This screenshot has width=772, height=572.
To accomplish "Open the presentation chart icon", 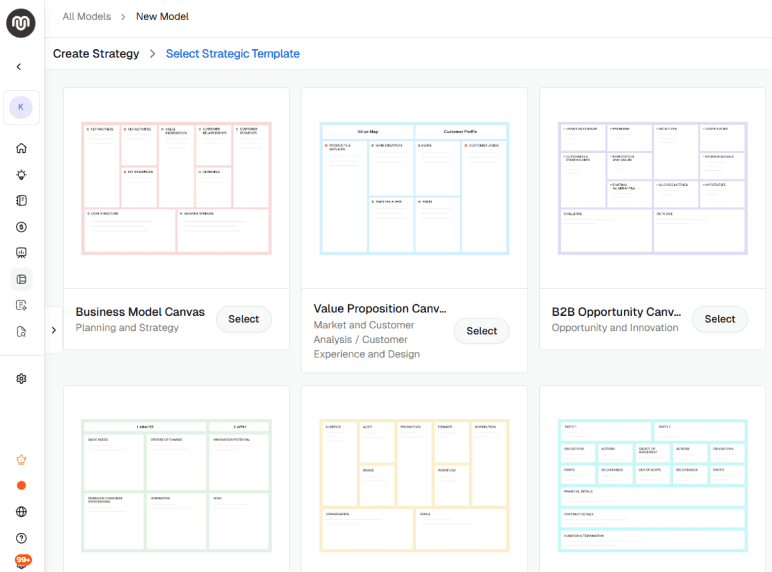I will pyautogui.click(x=21, y=253).
